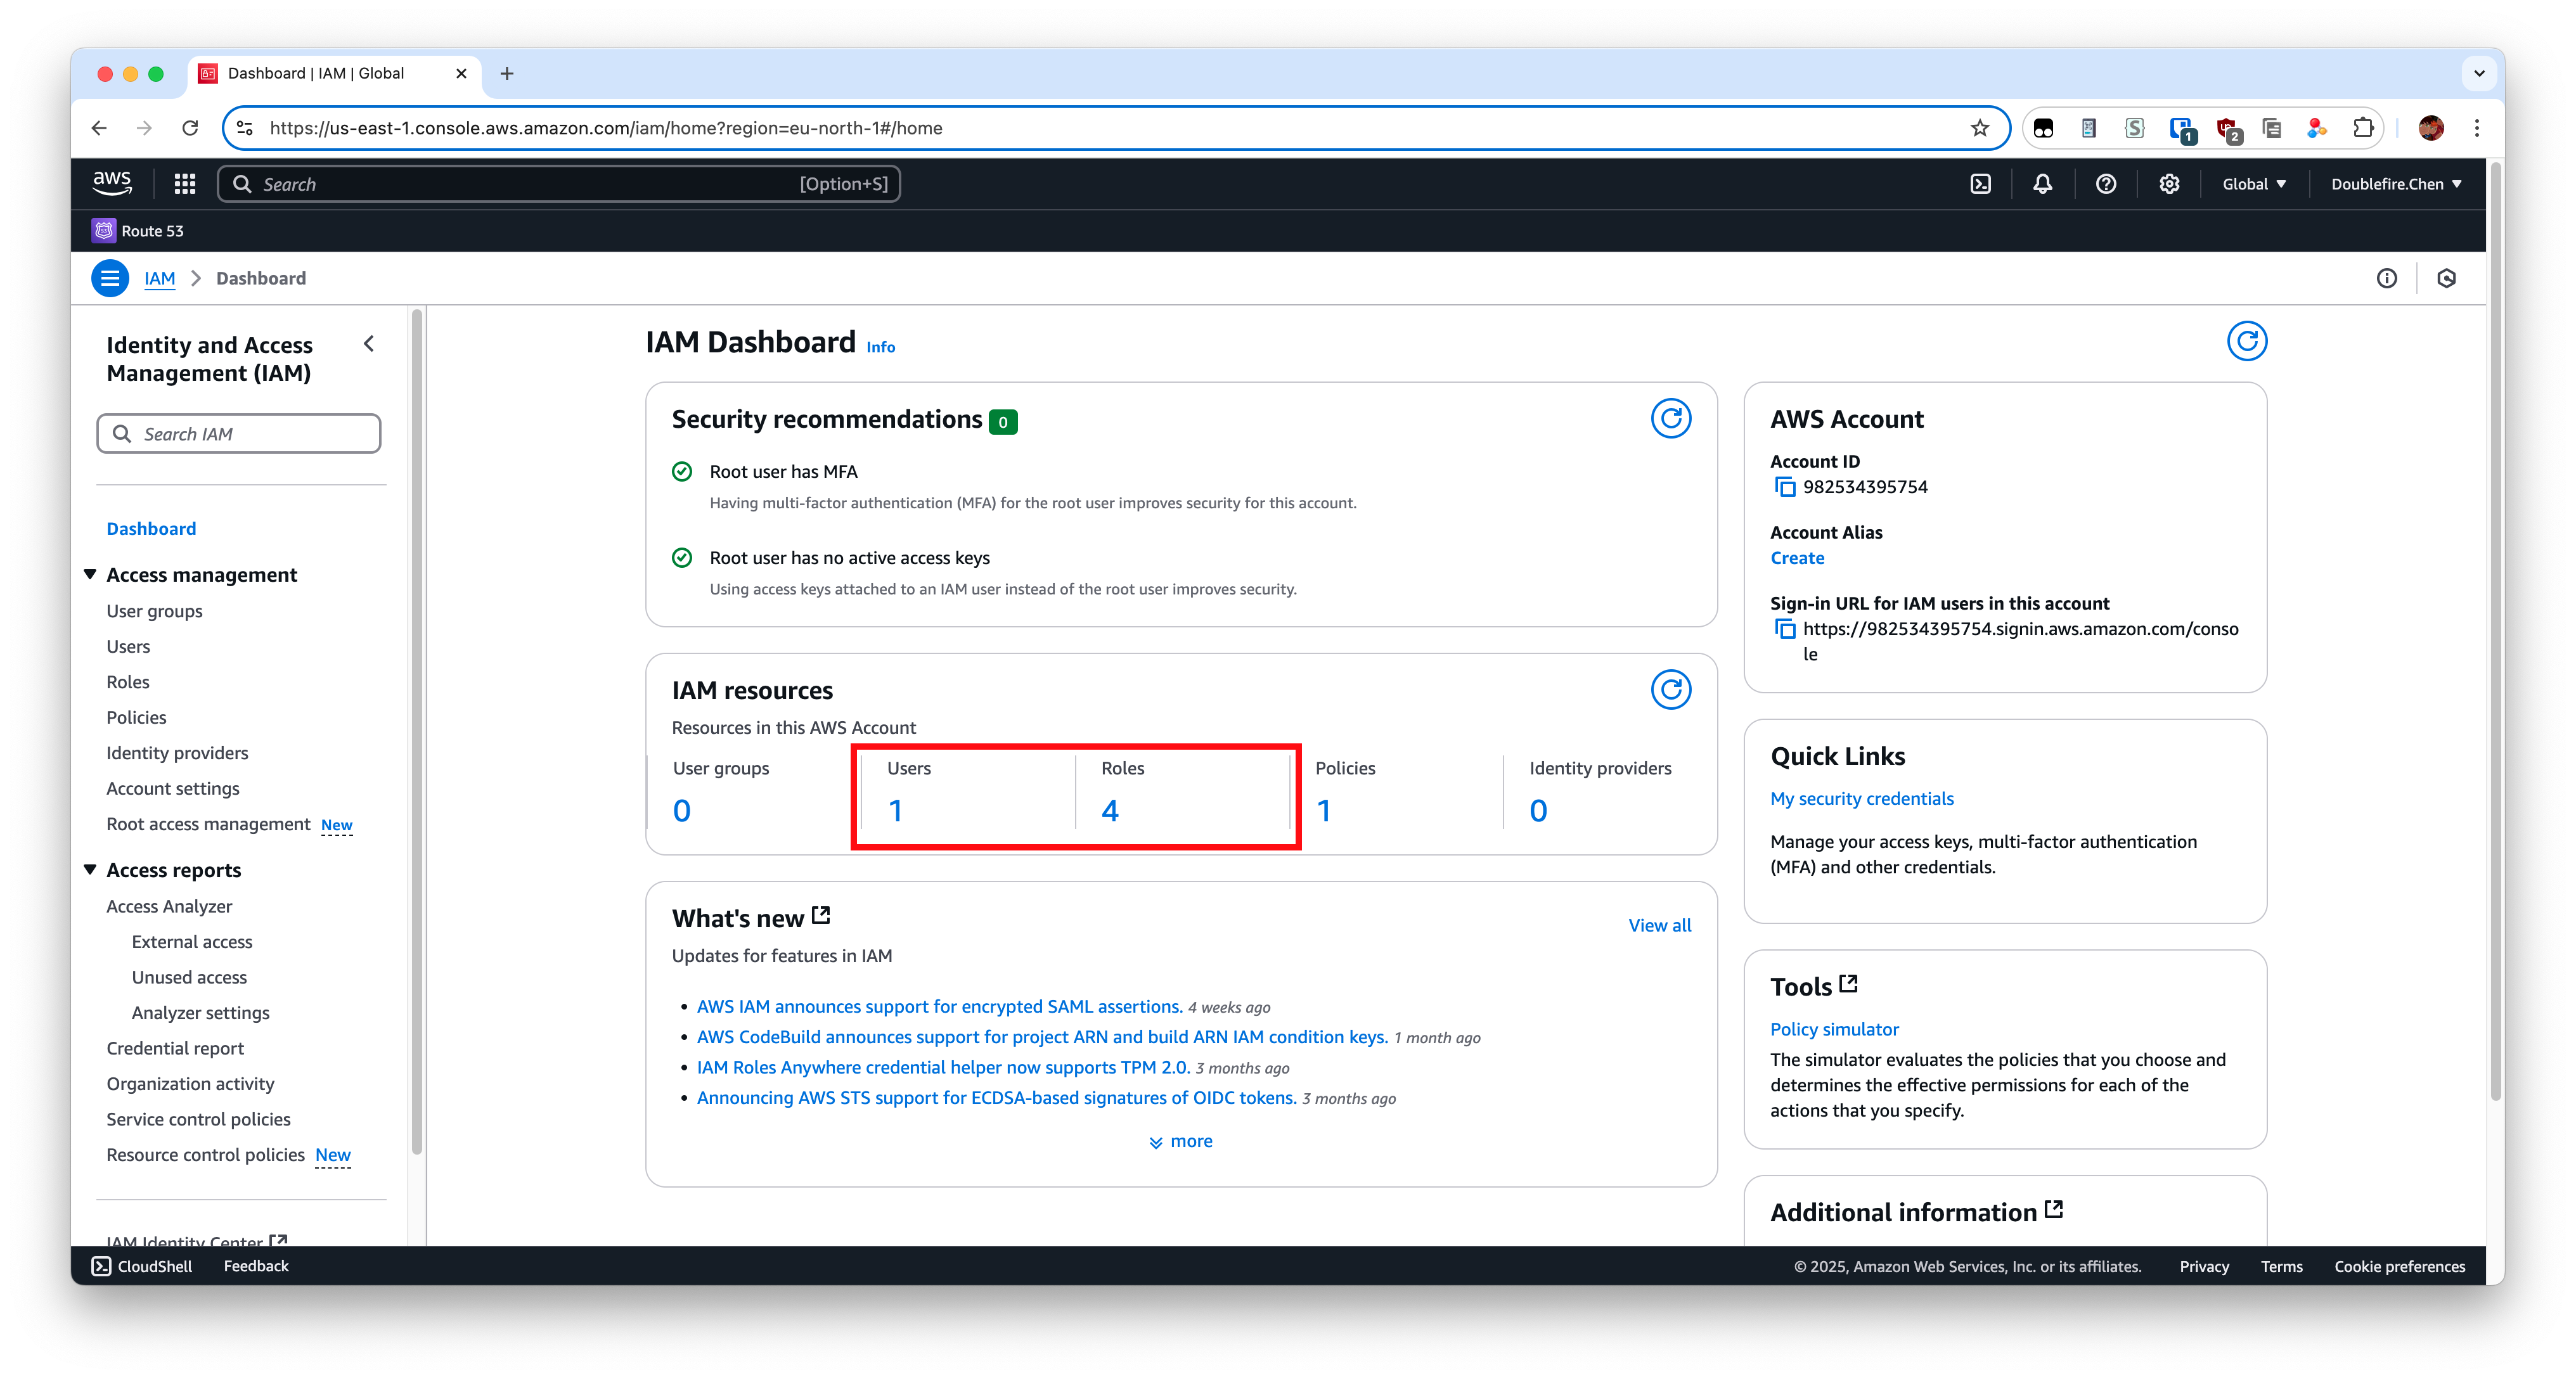Screen dimensions: 2576x1379
Task: Open the help question mark menu
Action: (x=2105, y=184)
